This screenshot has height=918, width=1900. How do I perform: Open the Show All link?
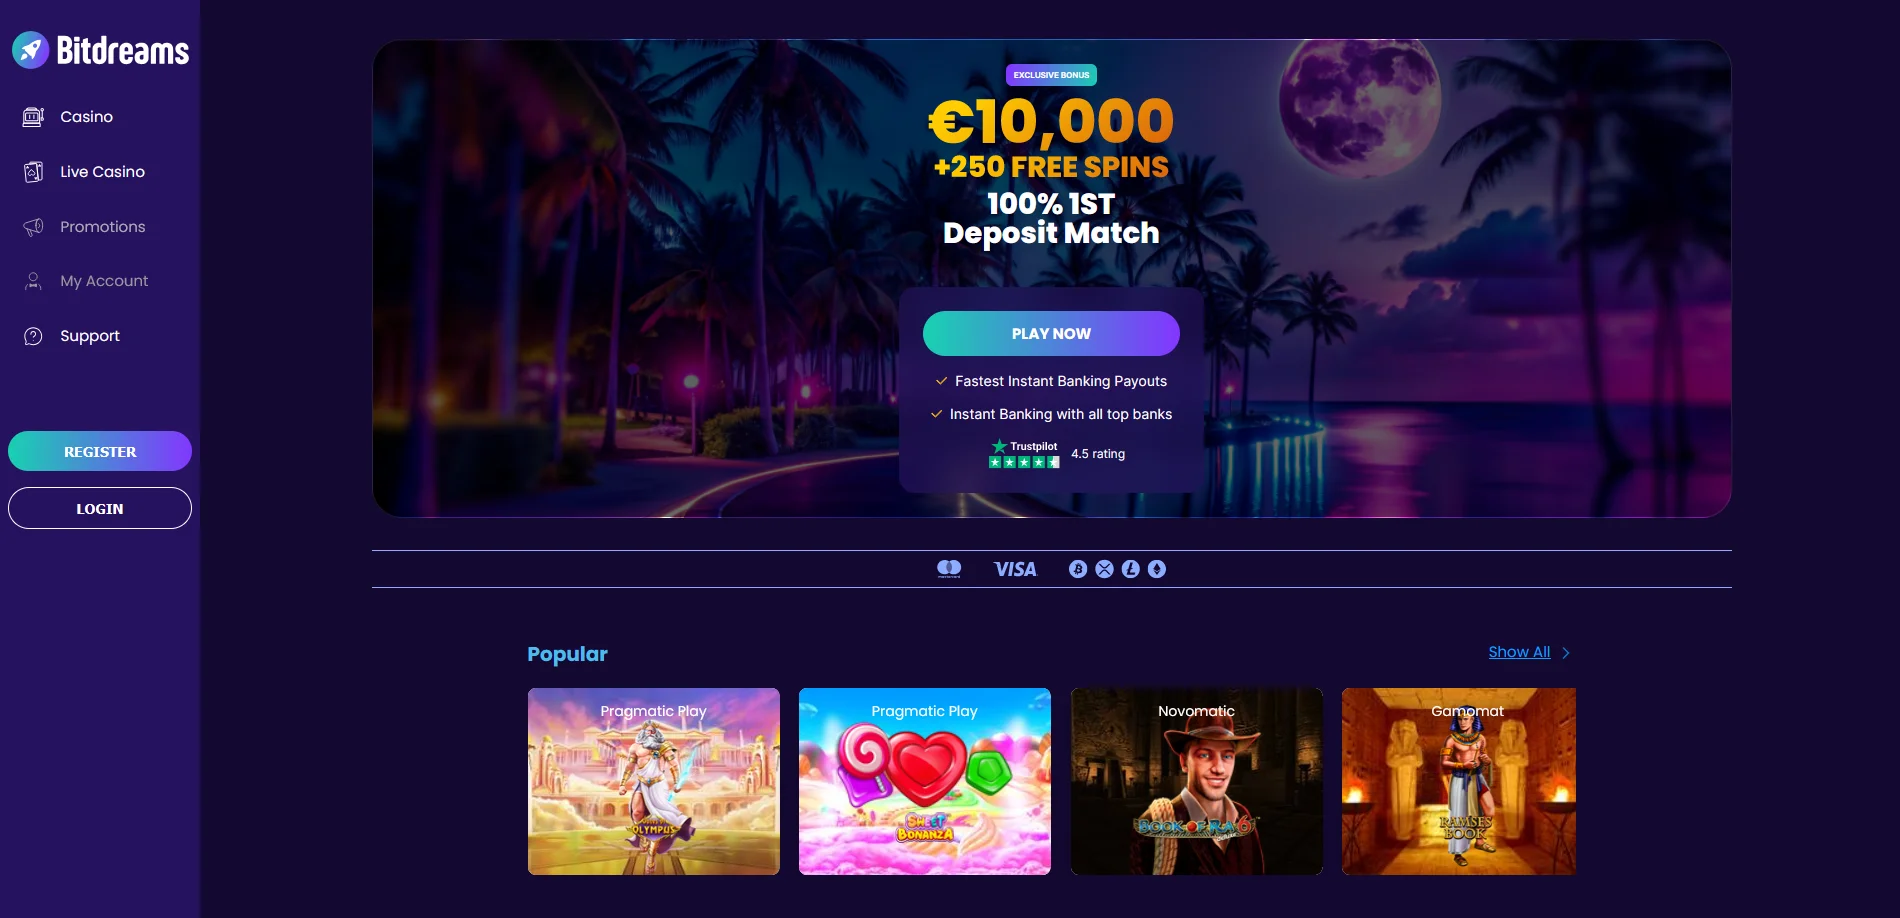pyautogui.click(x=1519, y=652)
